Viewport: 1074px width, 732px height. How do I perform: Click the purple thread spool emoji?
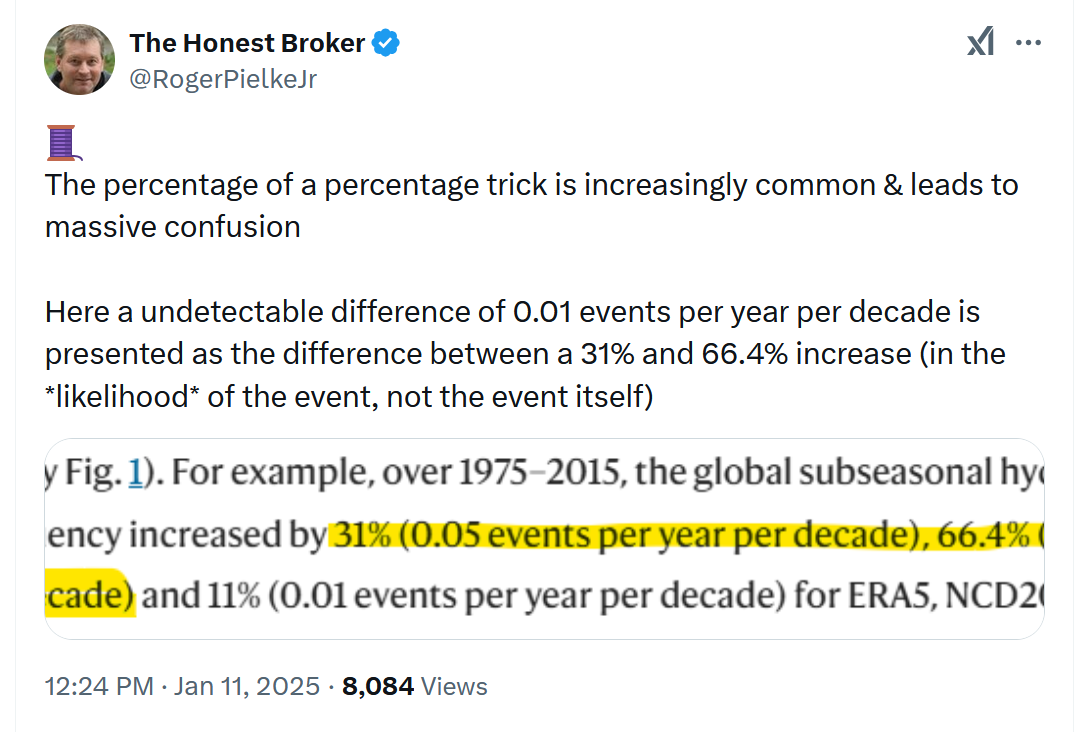(62, 142)
